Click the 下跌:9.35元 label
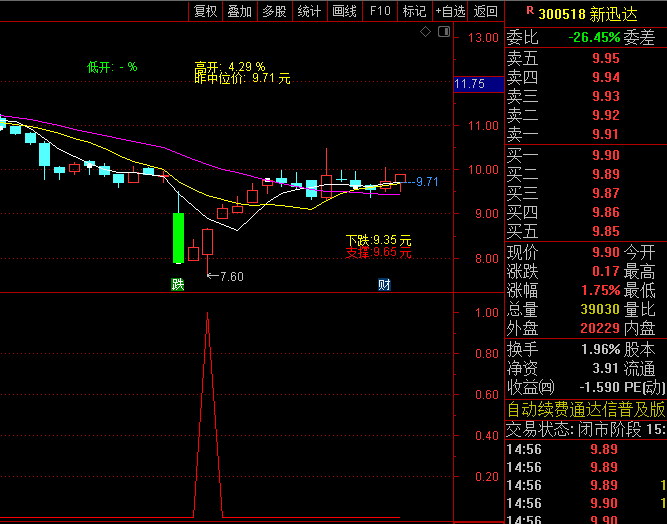The image size is (667, 524). 378,240
